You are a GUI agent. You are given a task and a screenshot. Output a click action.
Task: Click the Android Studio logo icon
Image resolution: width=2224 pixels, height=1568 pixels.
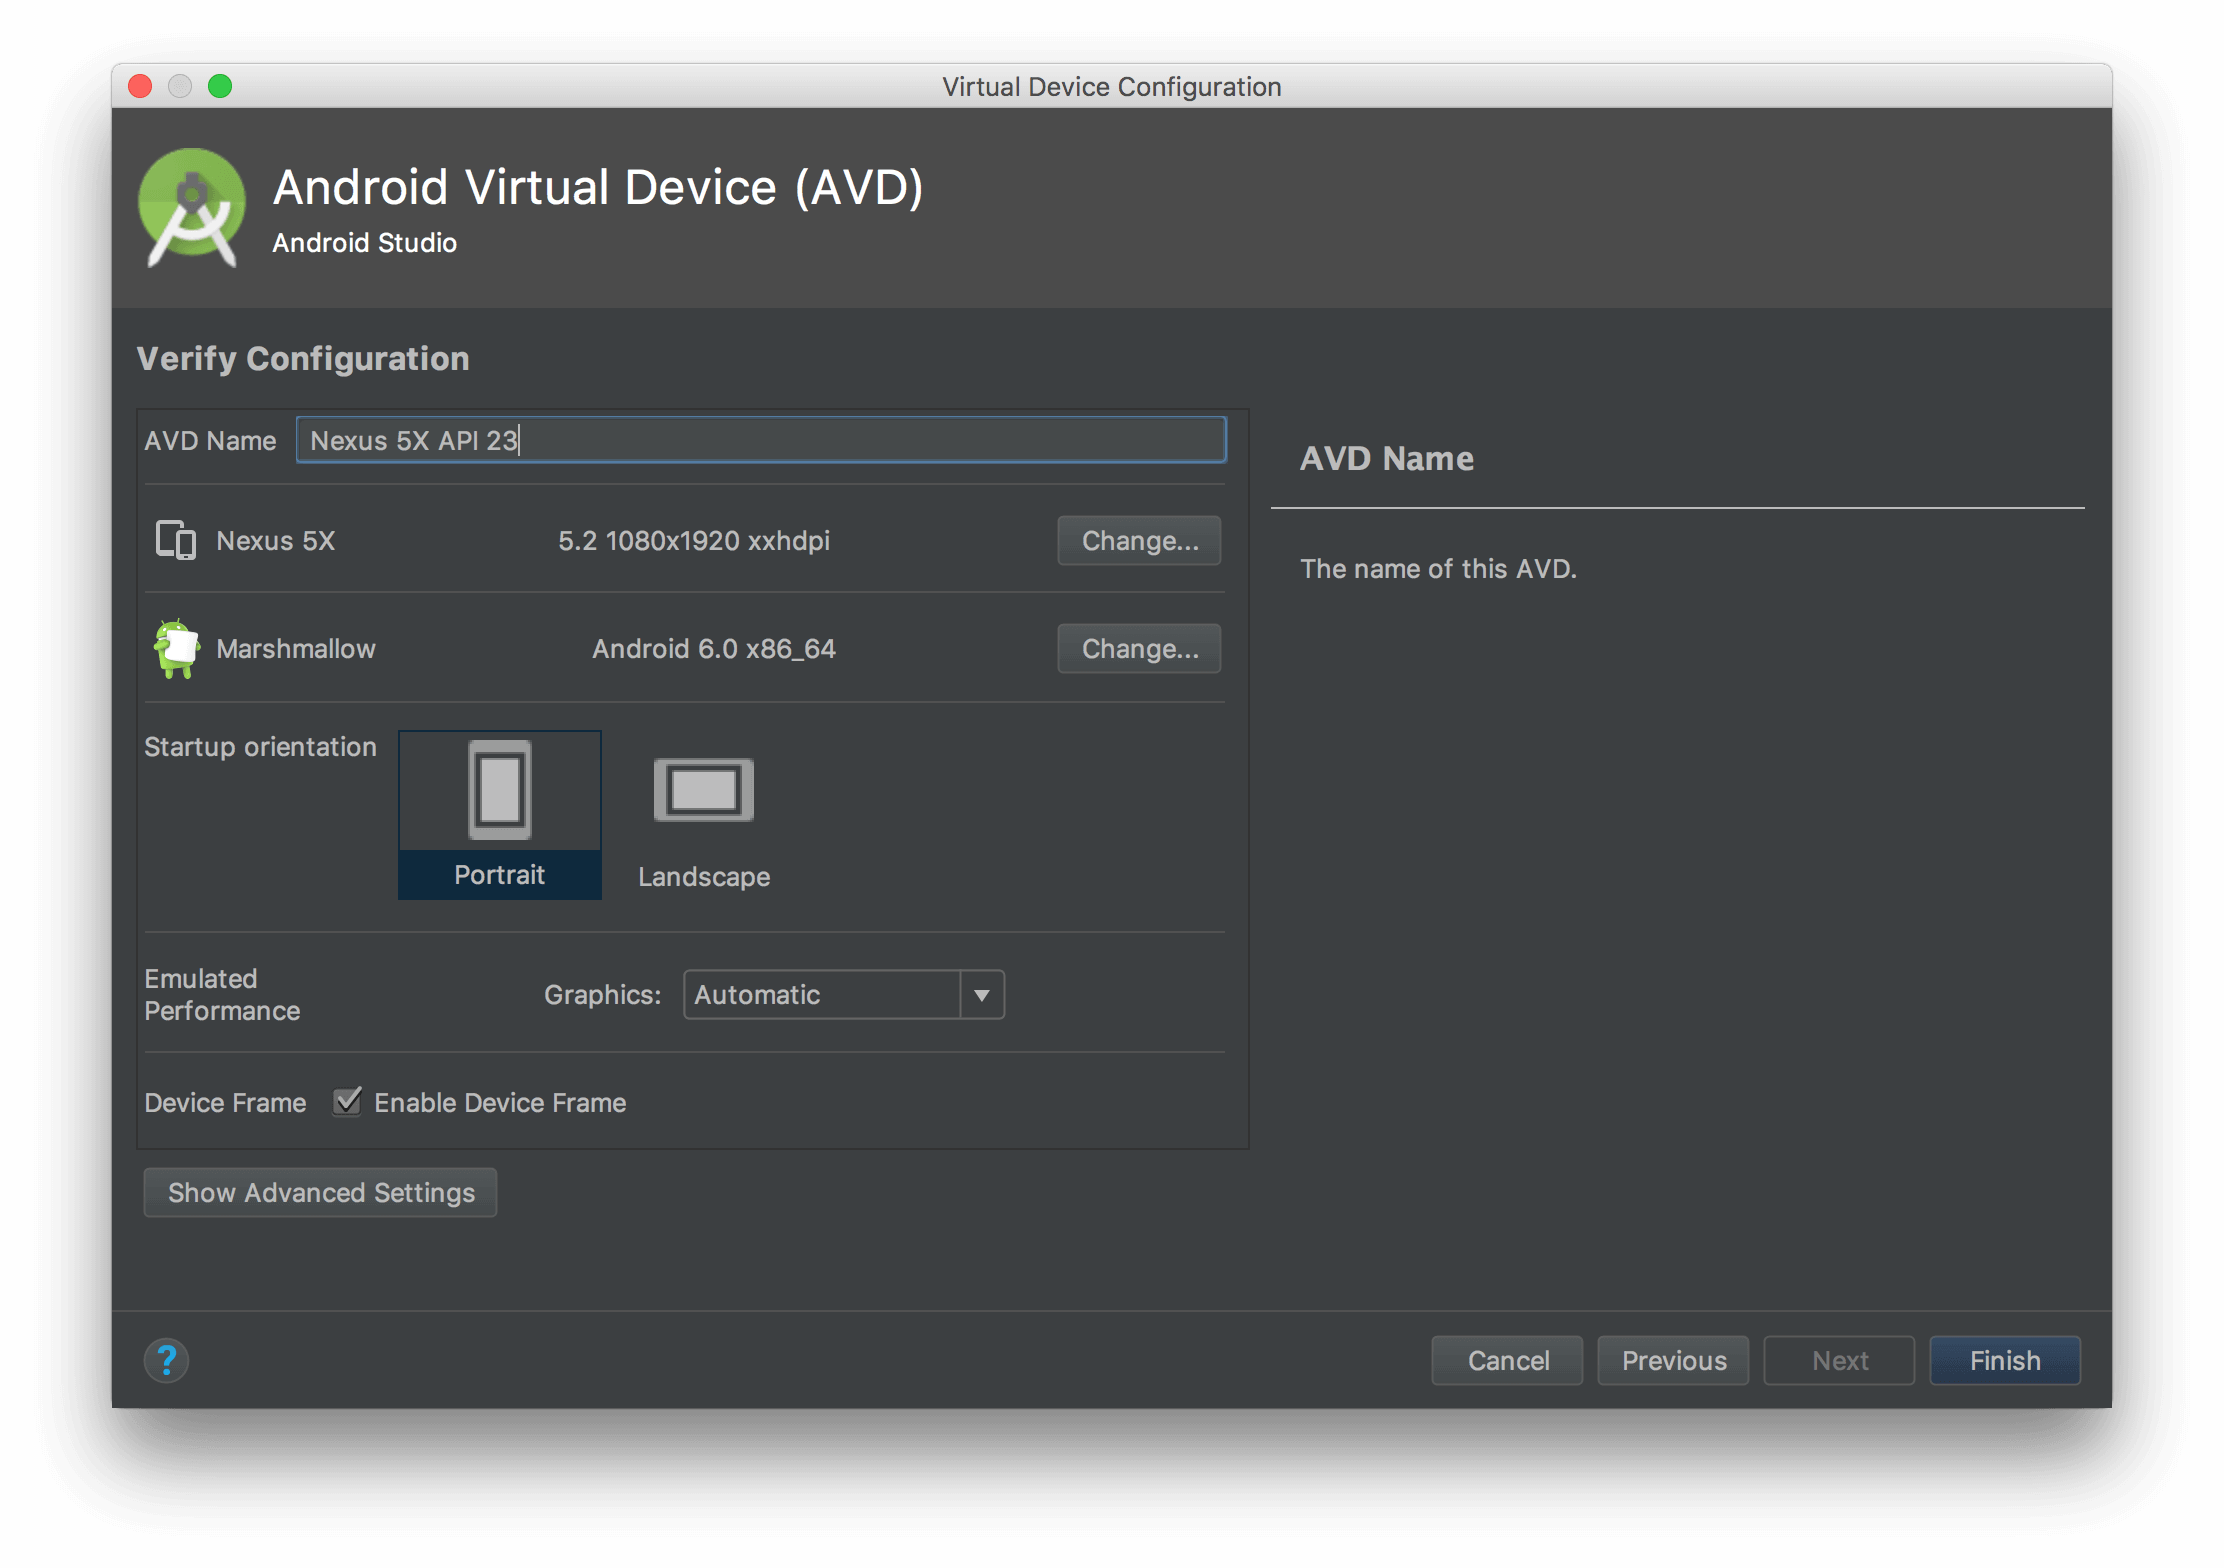pos(192,208)
